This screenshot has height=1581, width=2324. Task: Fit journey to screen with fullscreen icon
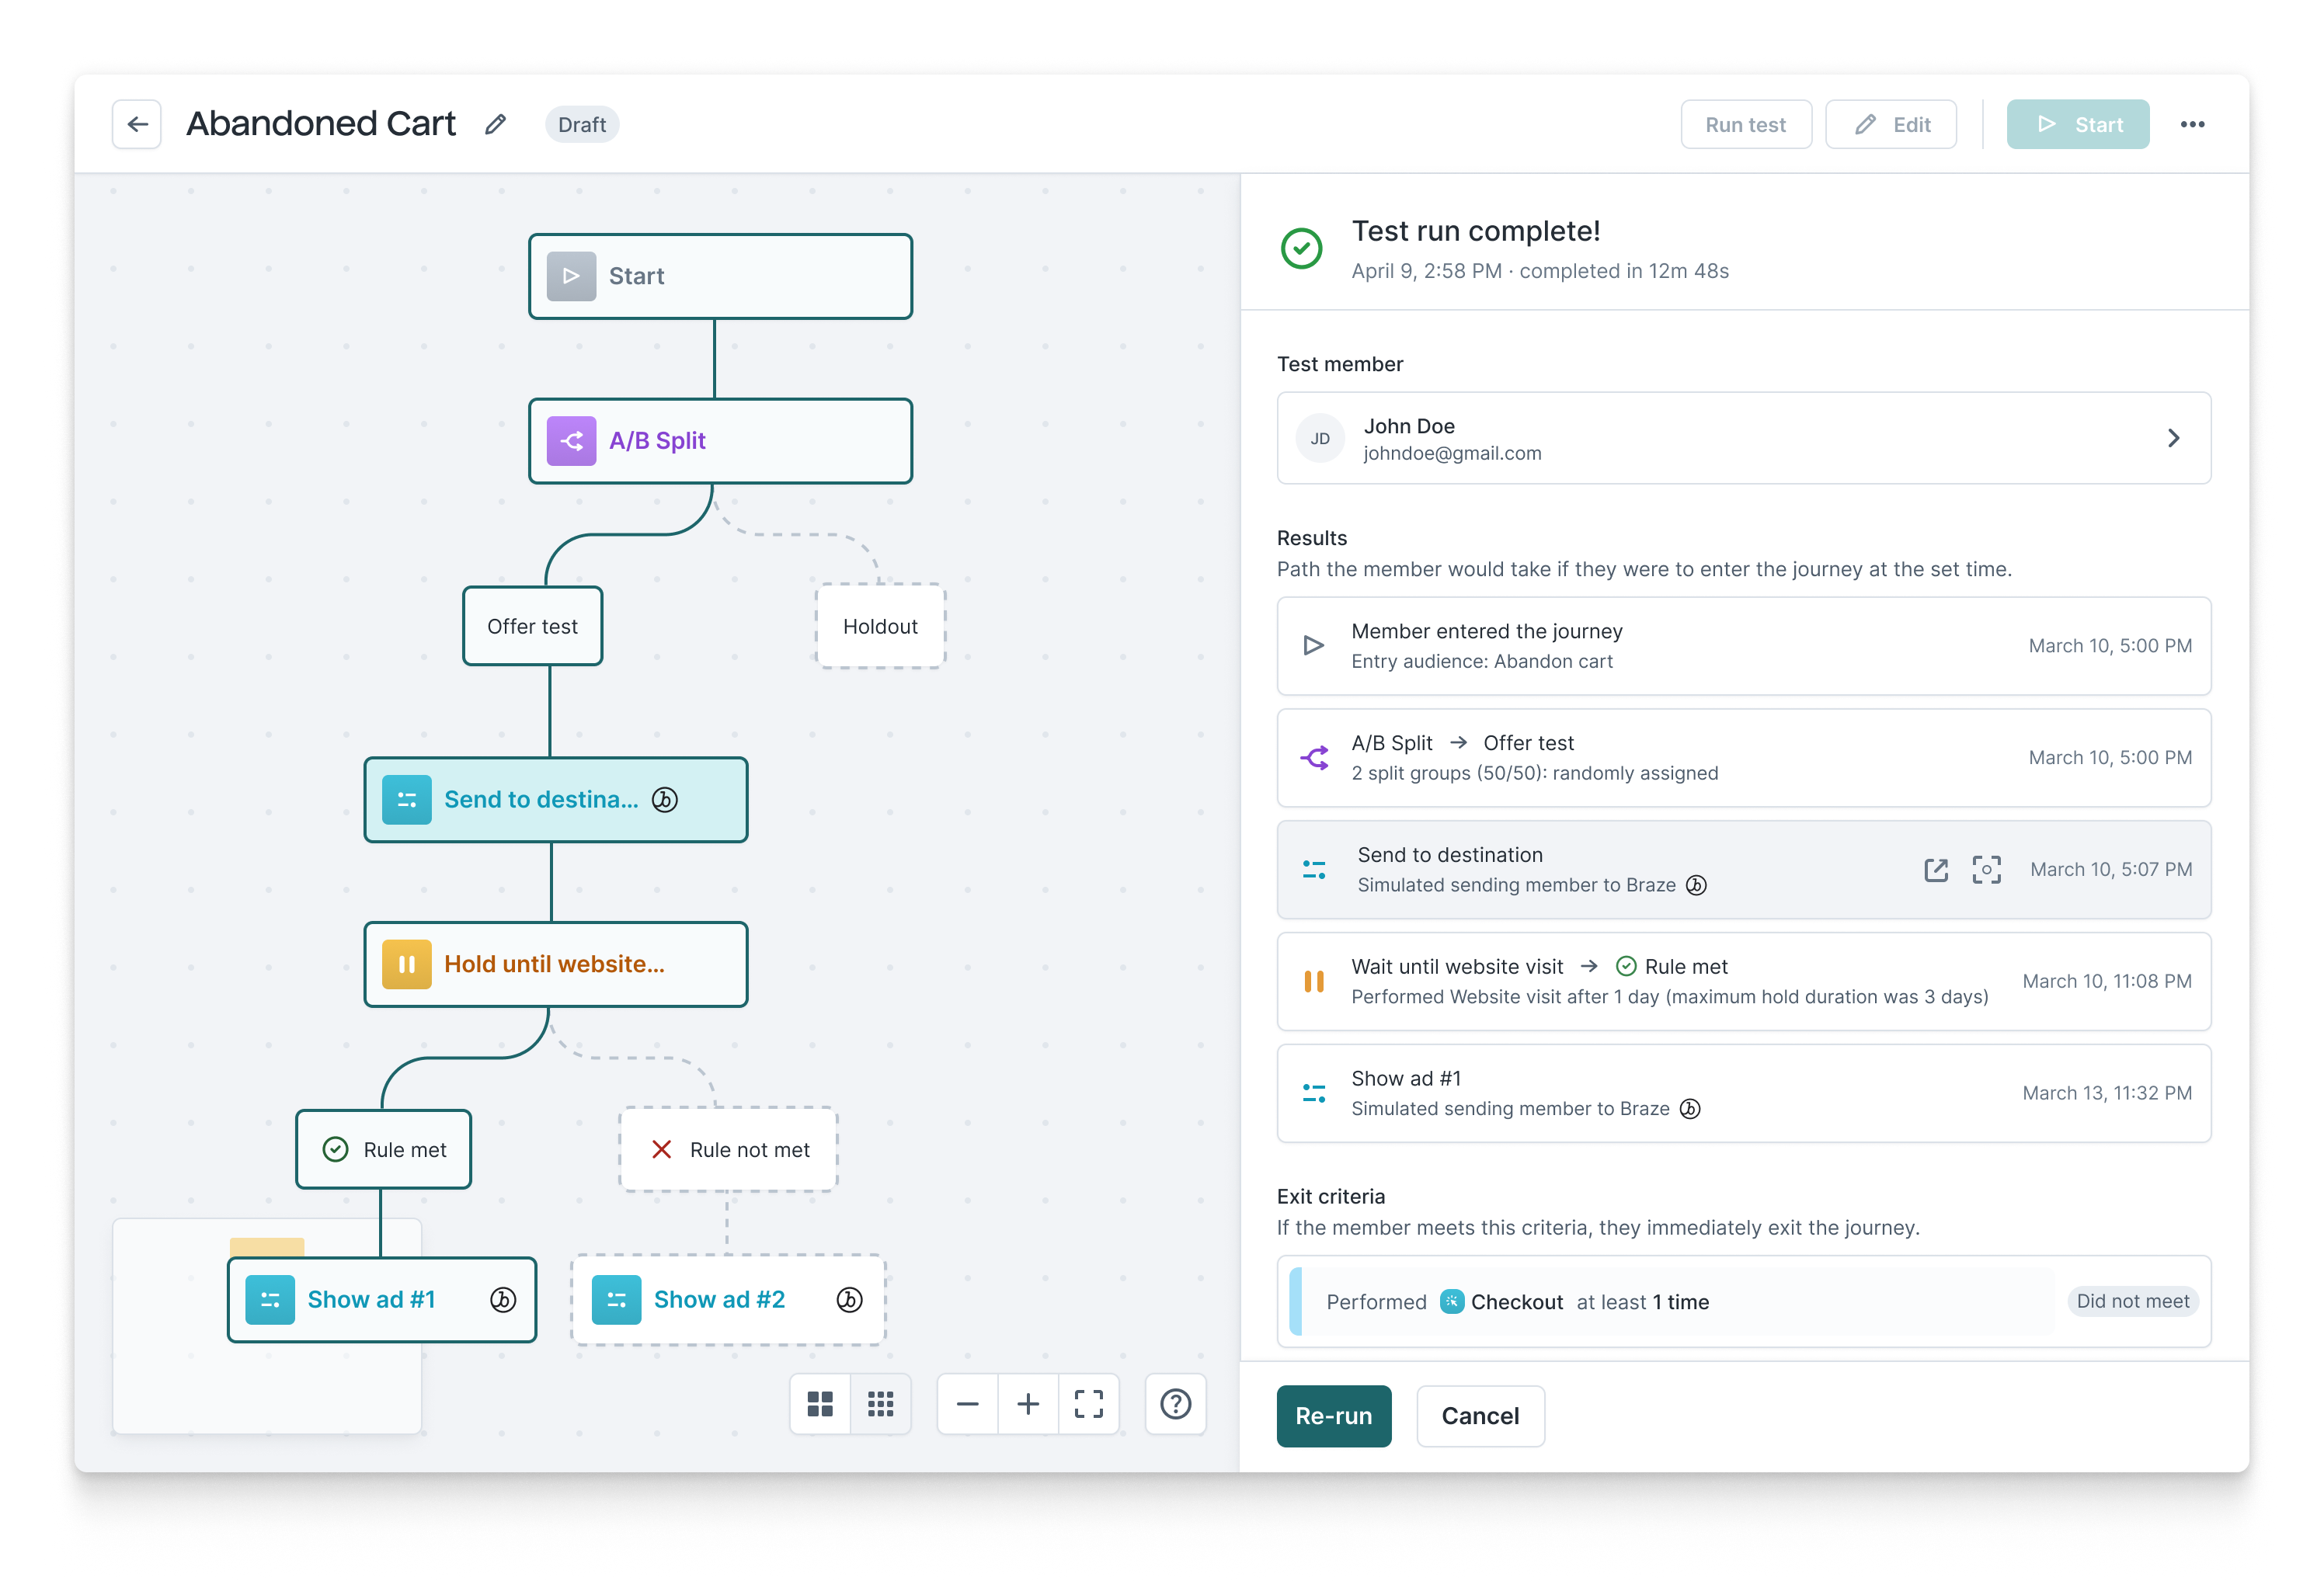pos(1088,1404)
